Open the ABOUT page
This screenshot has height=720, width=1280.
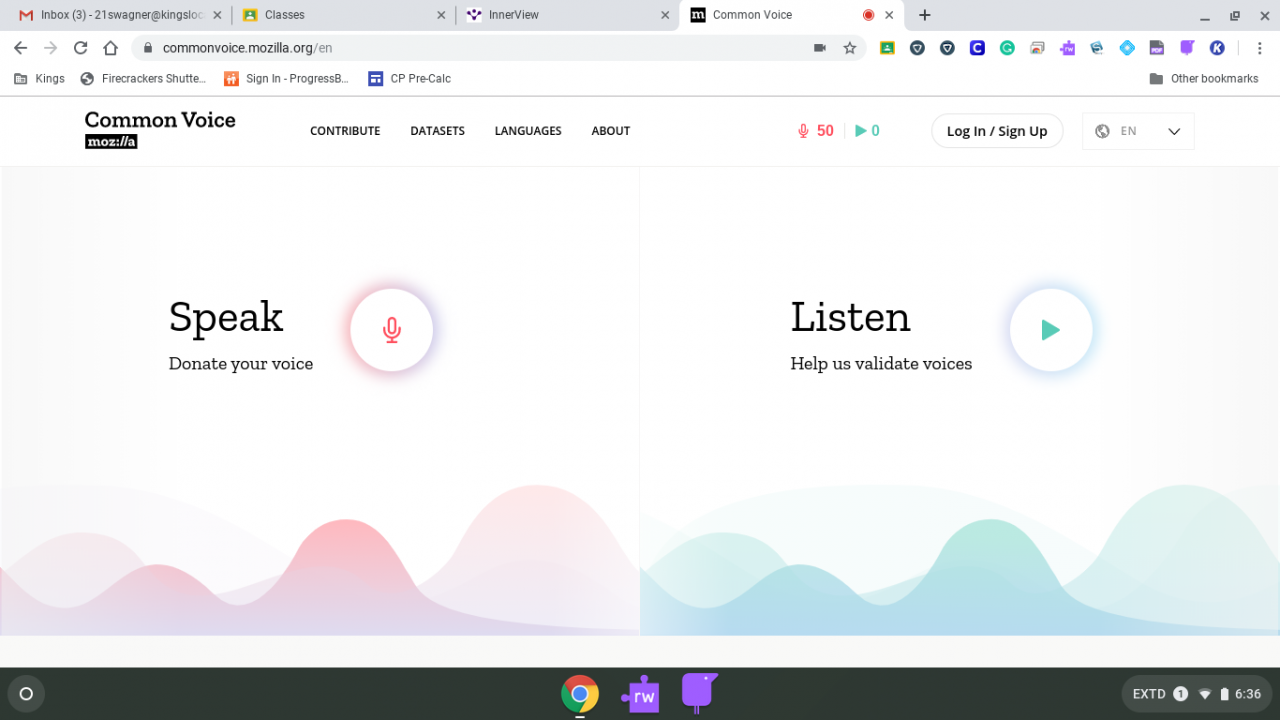[610, 131]
